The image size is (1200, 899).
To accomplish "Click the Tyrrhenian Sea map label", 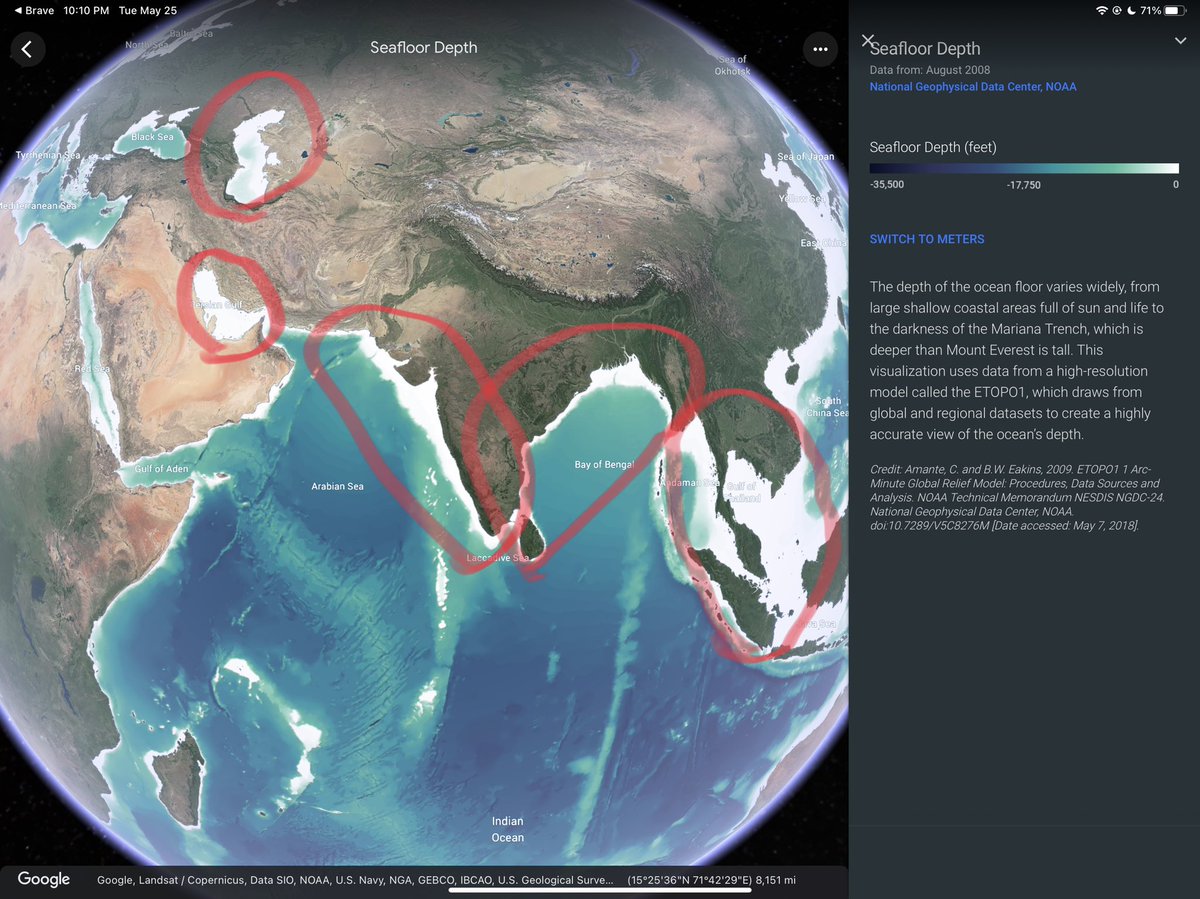I will [x=48, y=155].
